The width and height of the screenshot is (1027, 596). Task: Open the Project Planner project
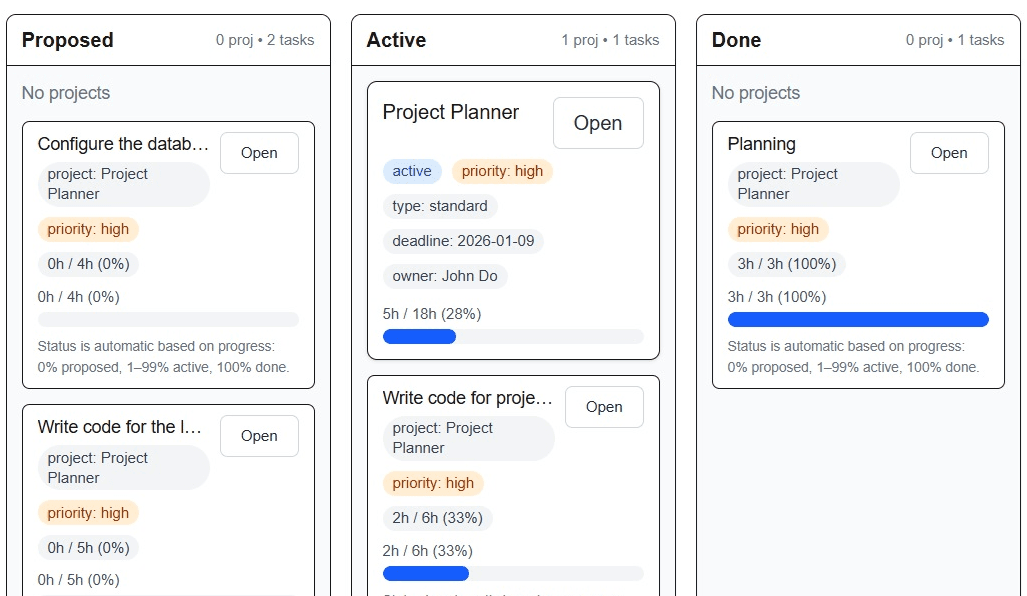597,123
